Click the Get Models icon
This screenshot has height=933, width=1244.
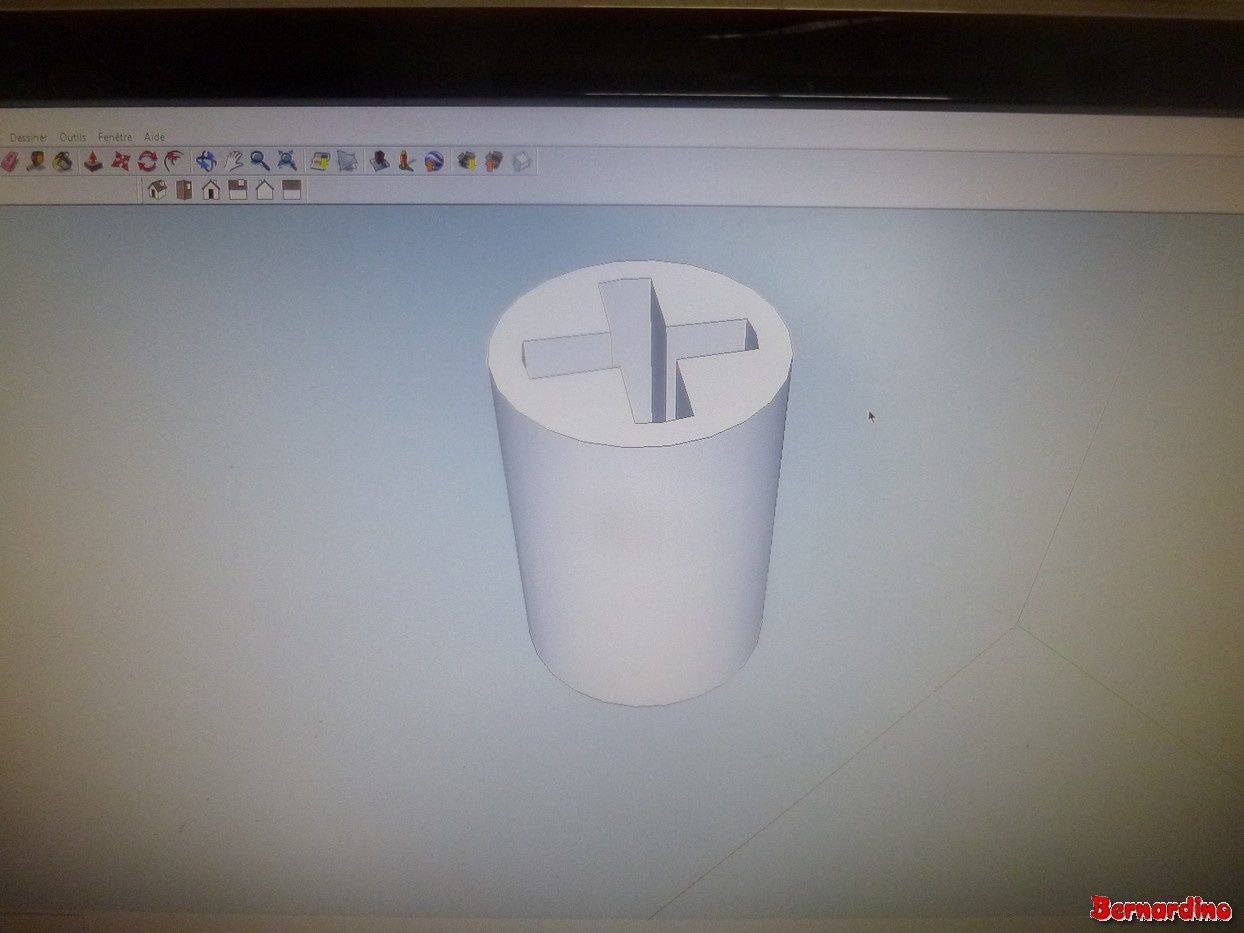pyautogui.click(x=466, y=161)
